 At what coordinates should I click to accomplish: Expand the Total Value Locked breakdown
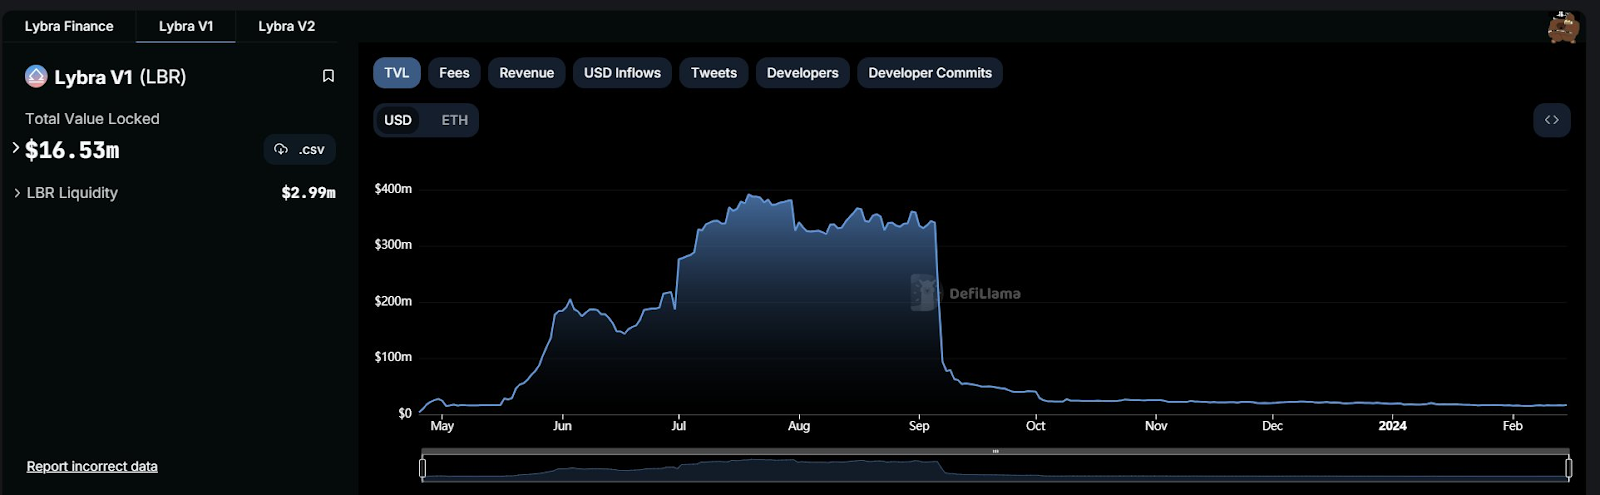pos(16,147)
